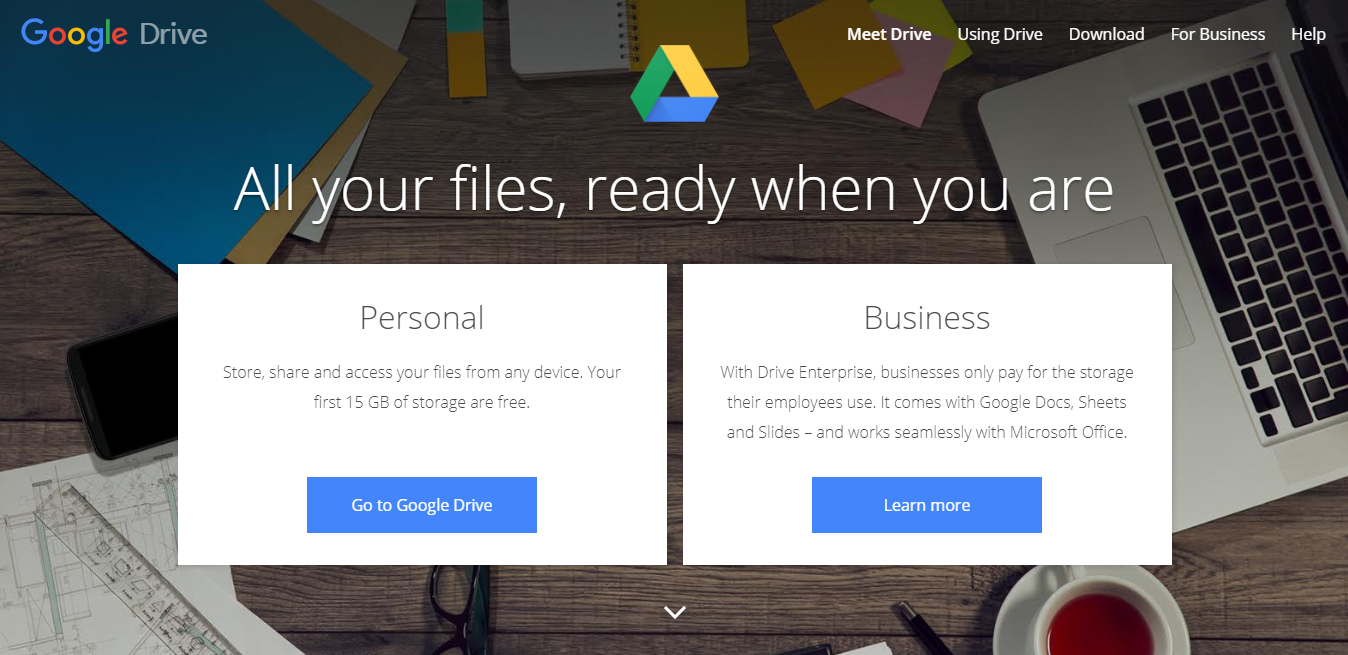Click the Learn more button

[927, 505]
